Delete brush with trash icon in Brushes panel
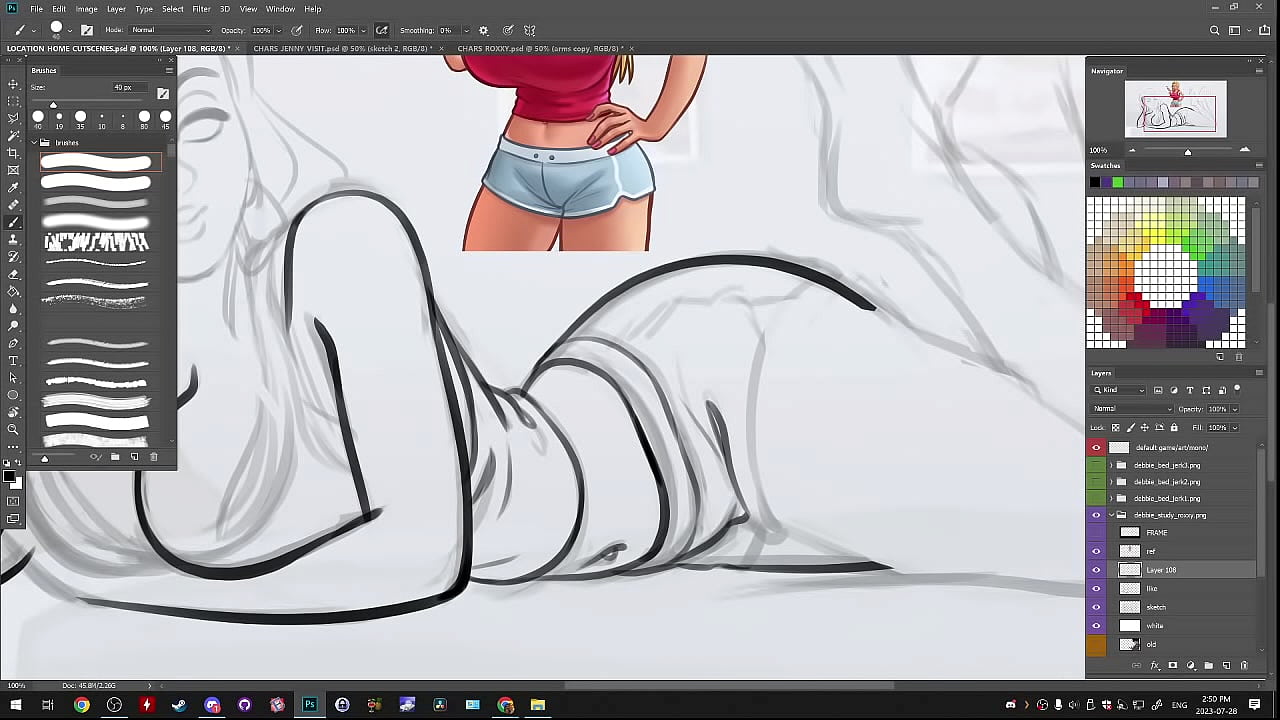The height and width of the screenshot is (720, 1280). (153, 457)
